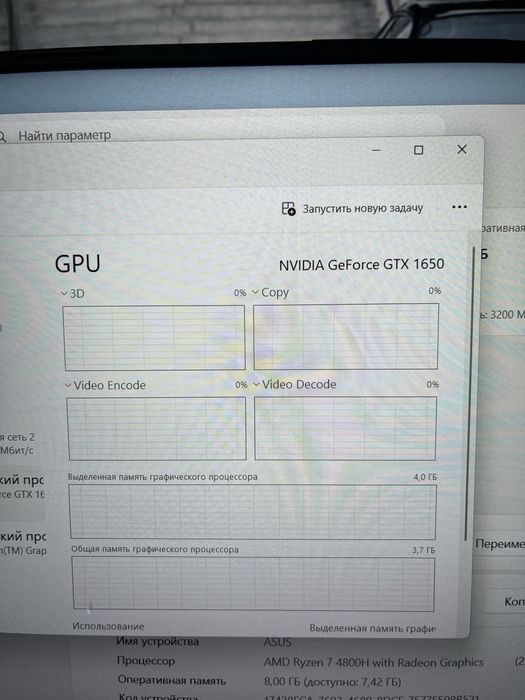The image size is (525, 700).
Task: Click the Copy usage graph
Action: tap(346, 337)
